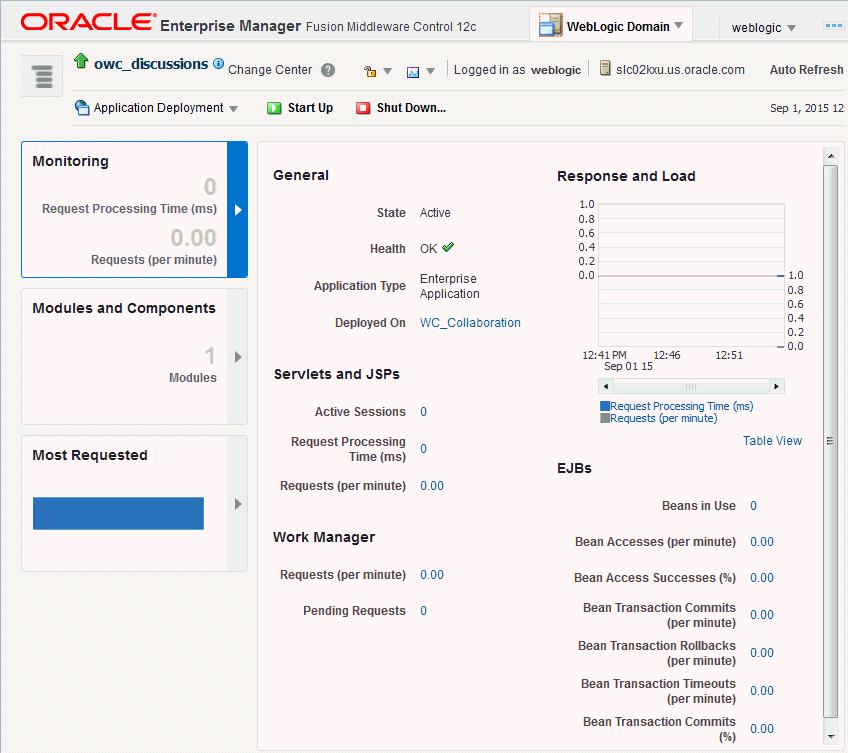Open the WebLogic Domain menu
This screenshot has width=848, height=753.
coord(612,26)
